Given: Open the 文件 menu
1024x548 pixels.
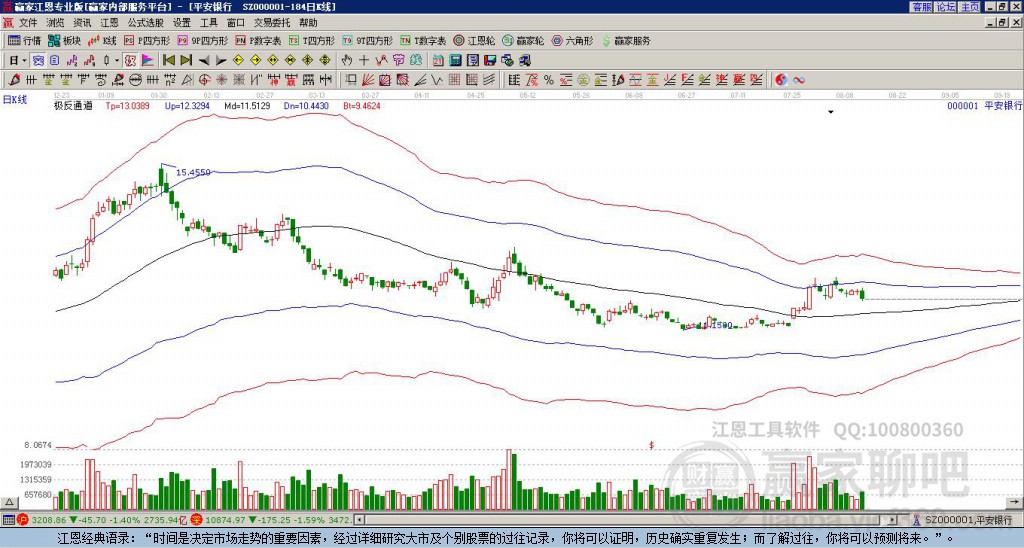Looking at the screenshot, I should [x=28, y=23].
